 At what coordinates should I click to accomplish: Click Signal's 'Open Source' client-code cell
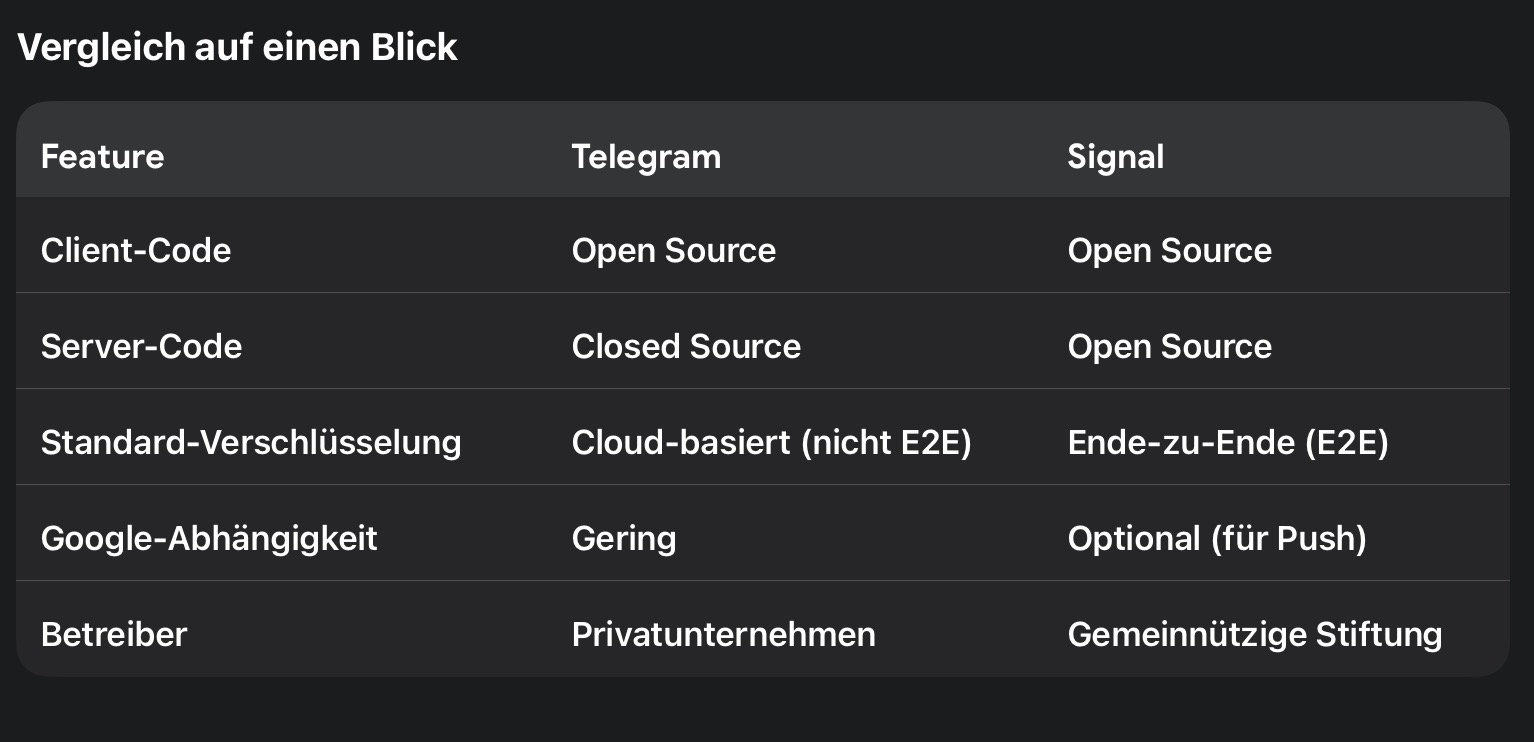pyautogui.click(x=1169, y=250)
